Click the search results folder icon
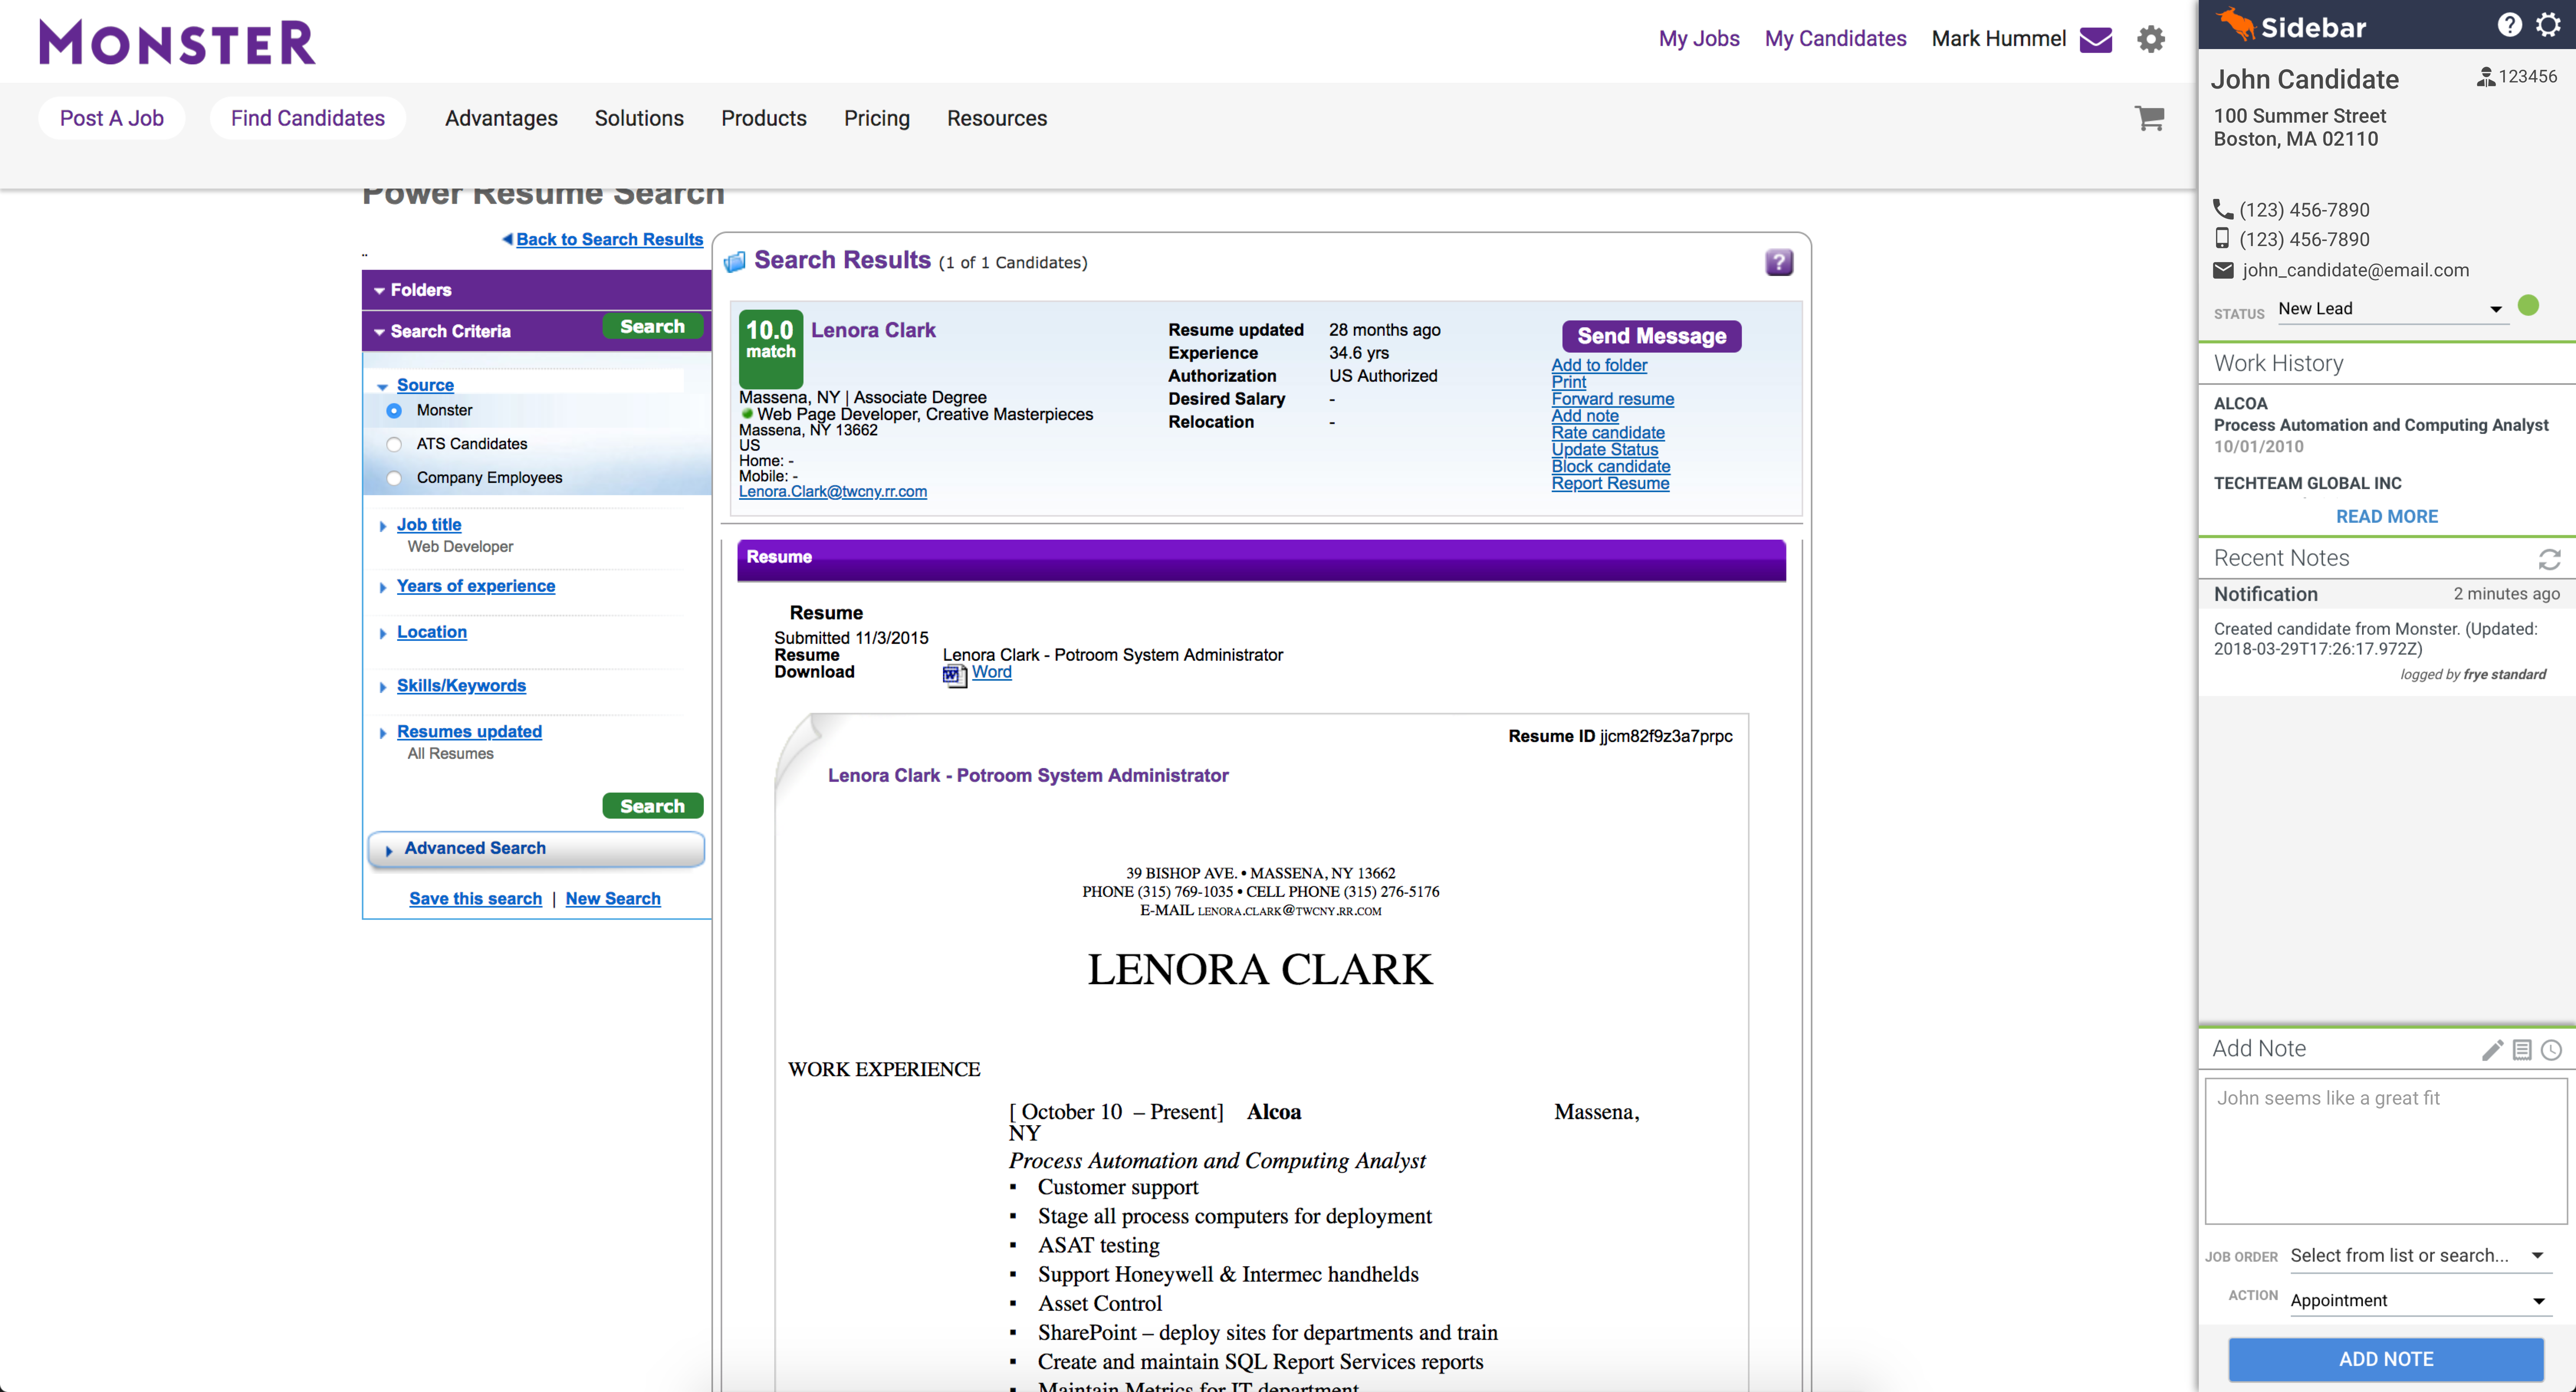The width and height of the screenshot is (2576, 1392). 735,262
